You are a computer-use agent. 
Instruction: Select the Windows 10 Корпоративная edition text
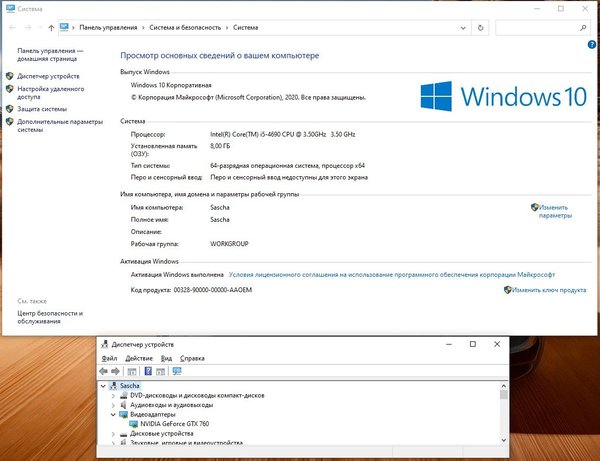pyautogui.click(x=171, y=85)
